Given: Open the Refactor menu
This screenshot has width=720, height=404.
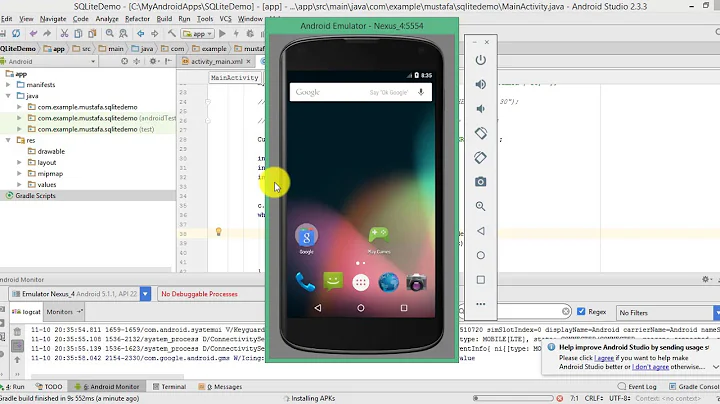Looking at the screenshot, I should point(137,19).
